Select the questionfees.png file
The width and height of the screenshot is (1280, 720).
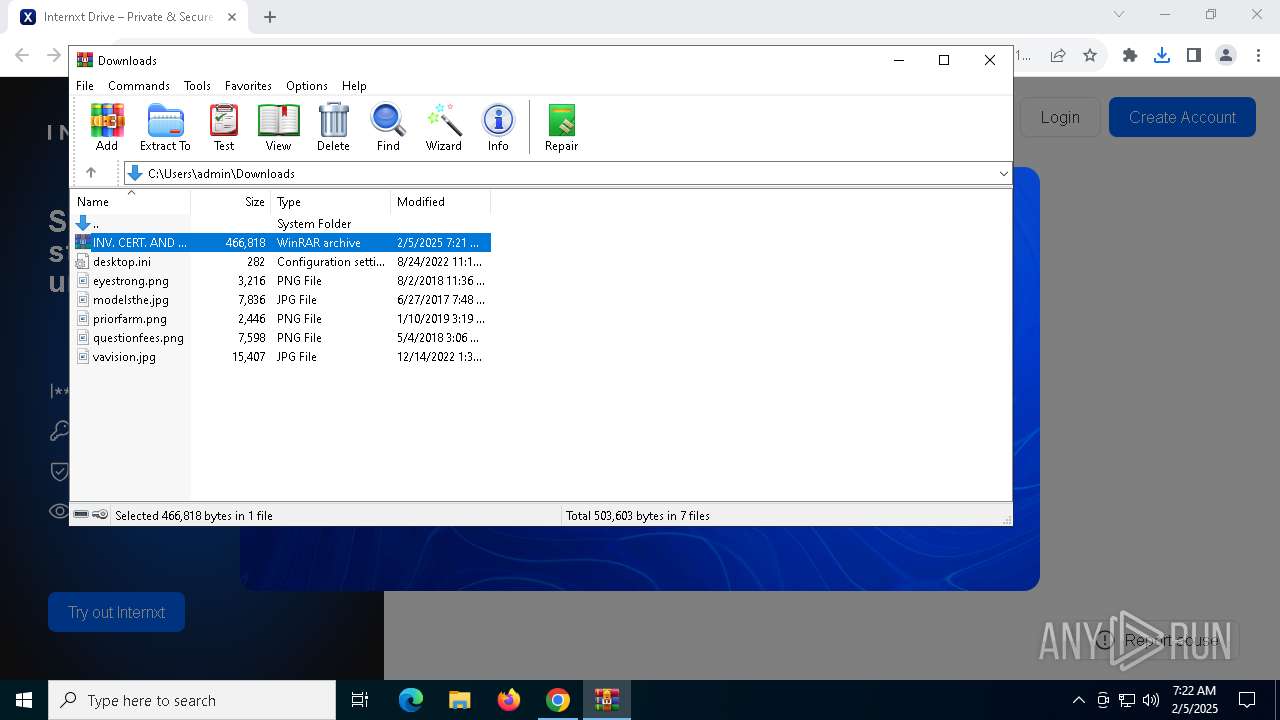tap(280, 338)
